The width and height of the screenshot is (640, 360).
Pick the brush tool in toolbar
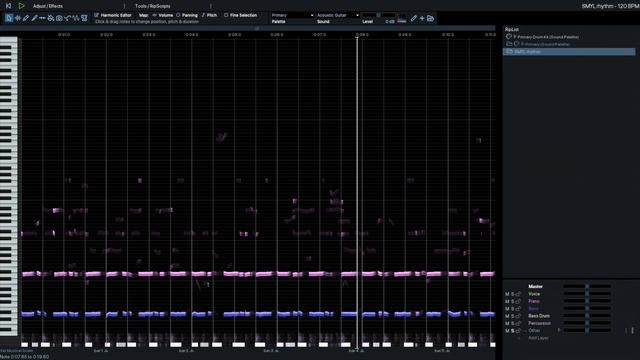[34, 18]
